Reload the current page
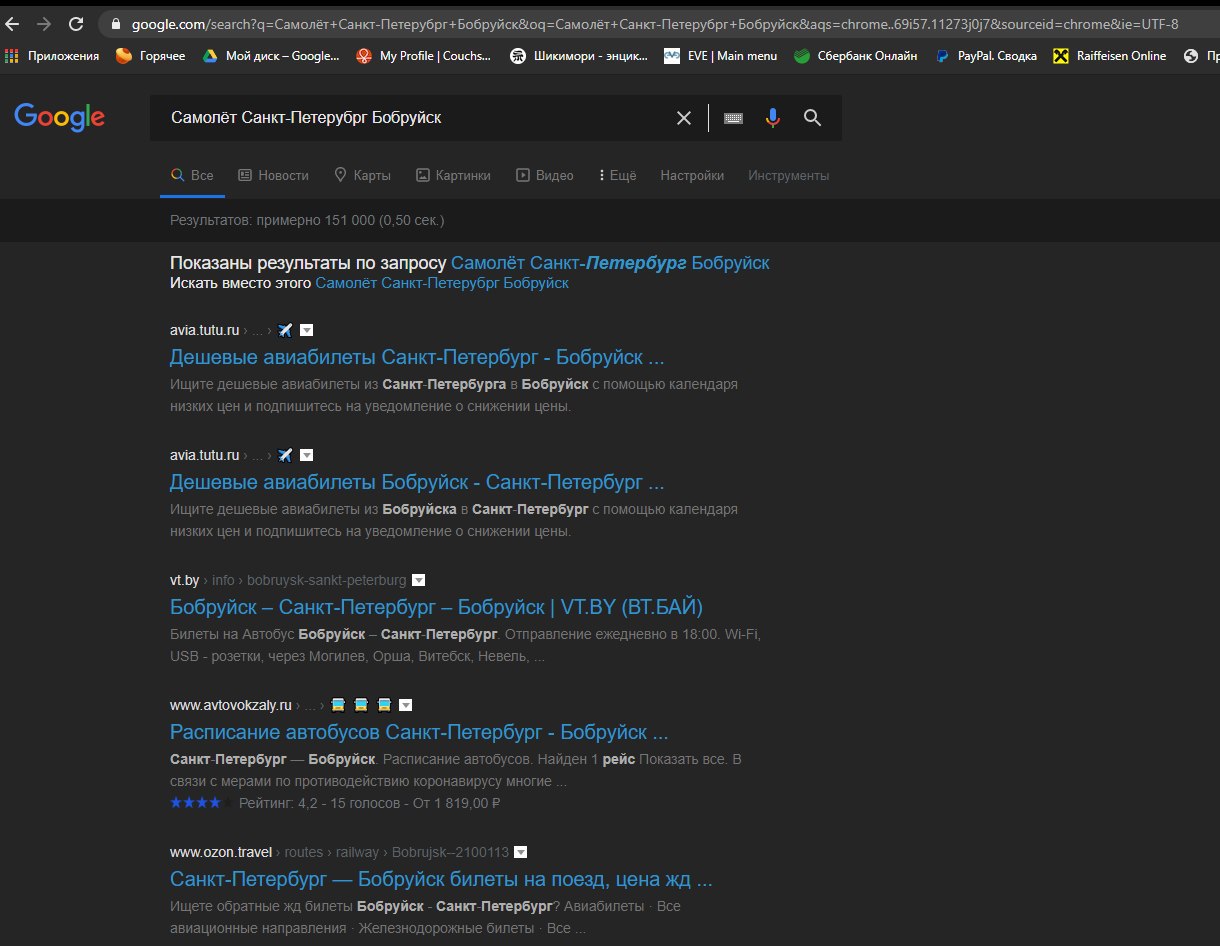The height and width of the screenshot is (946, 1220). [x=76, y=24]
